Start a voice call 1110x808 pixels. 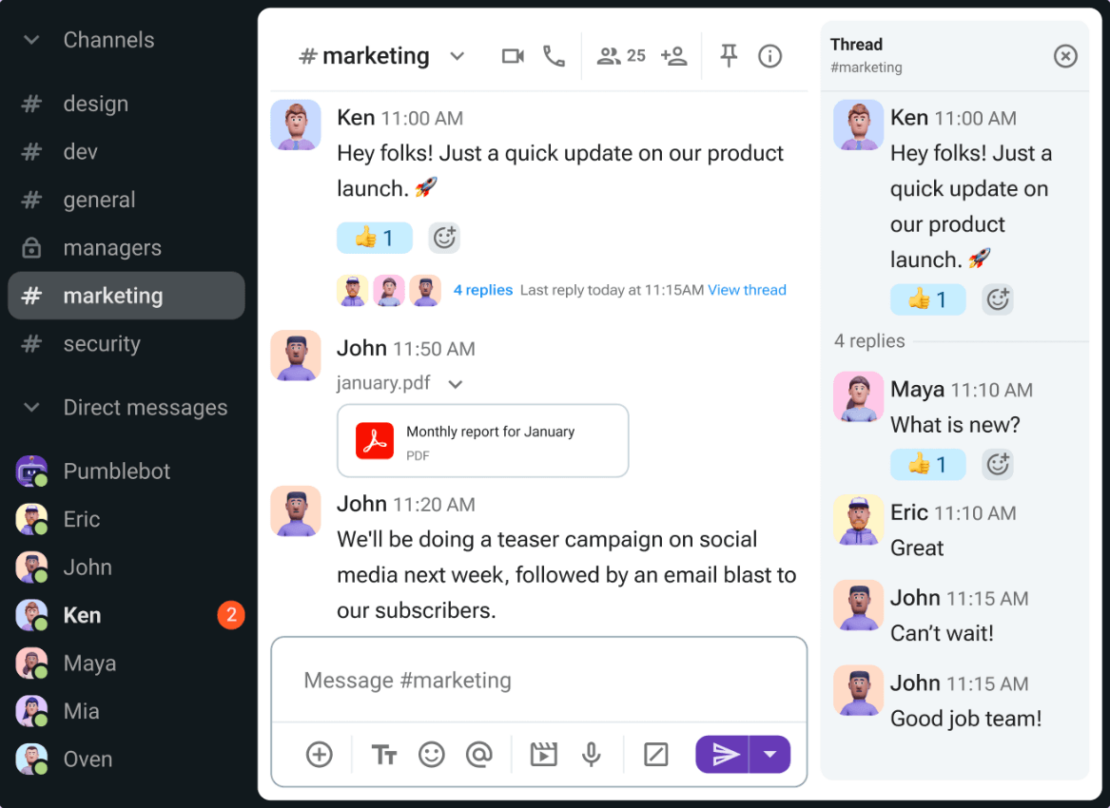click(x=554, y=56)
